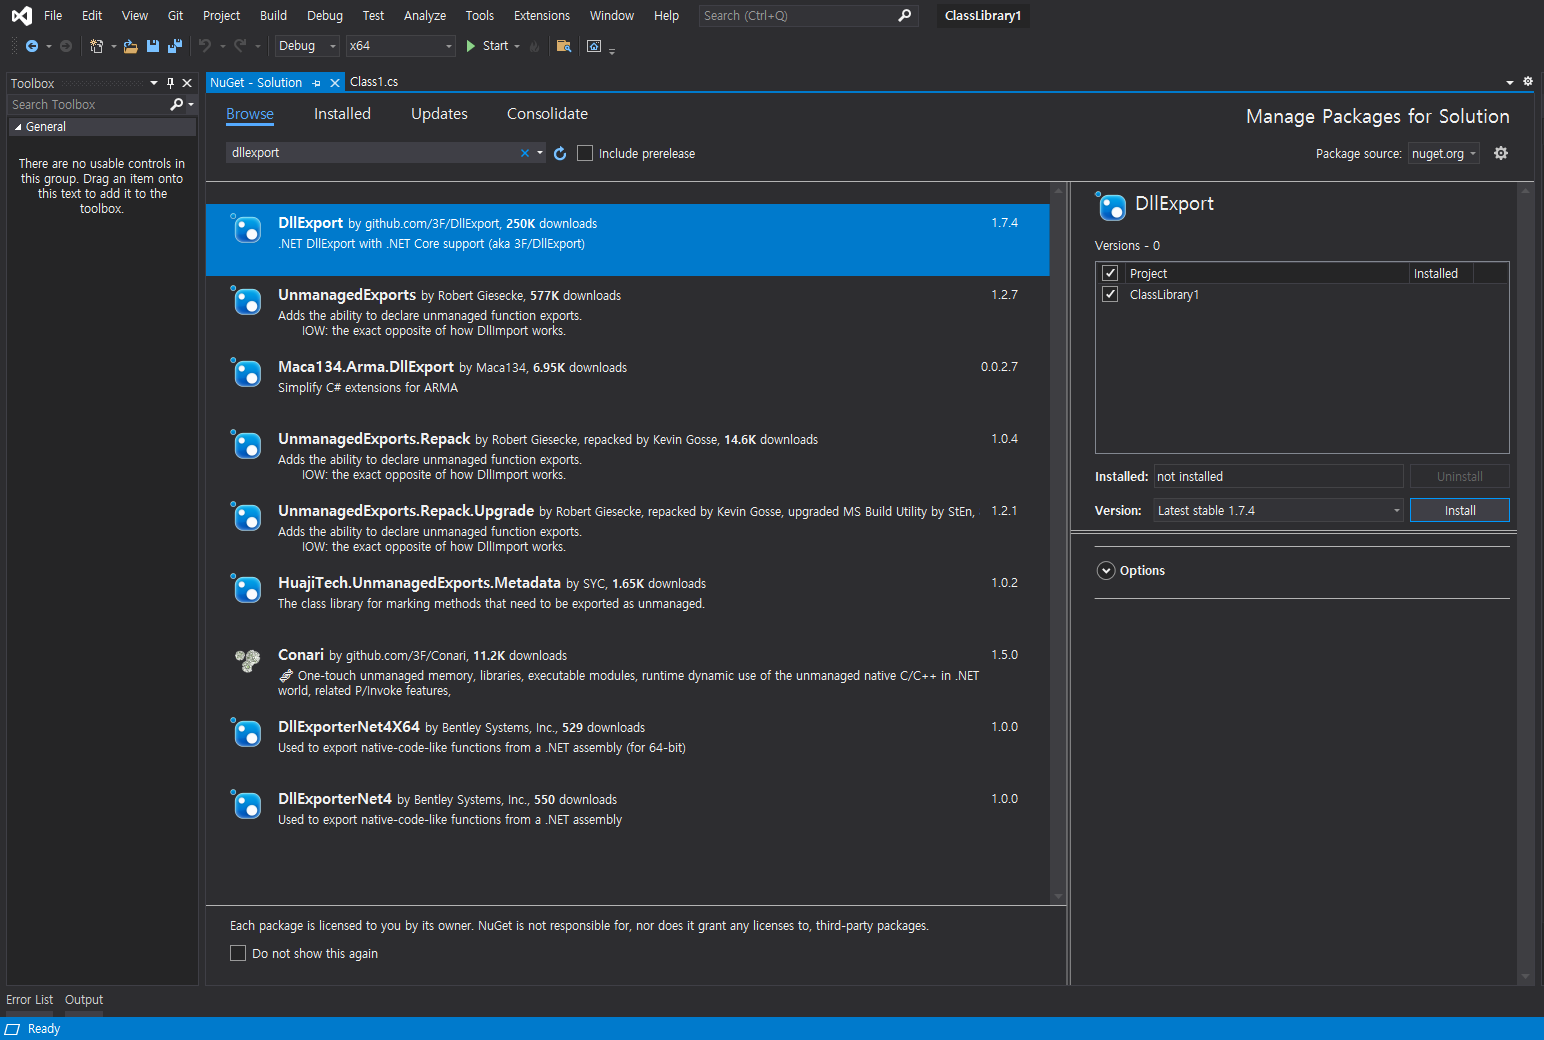
Task: Open the document list dropdown arrow at top right
Action: [1510, 82]
